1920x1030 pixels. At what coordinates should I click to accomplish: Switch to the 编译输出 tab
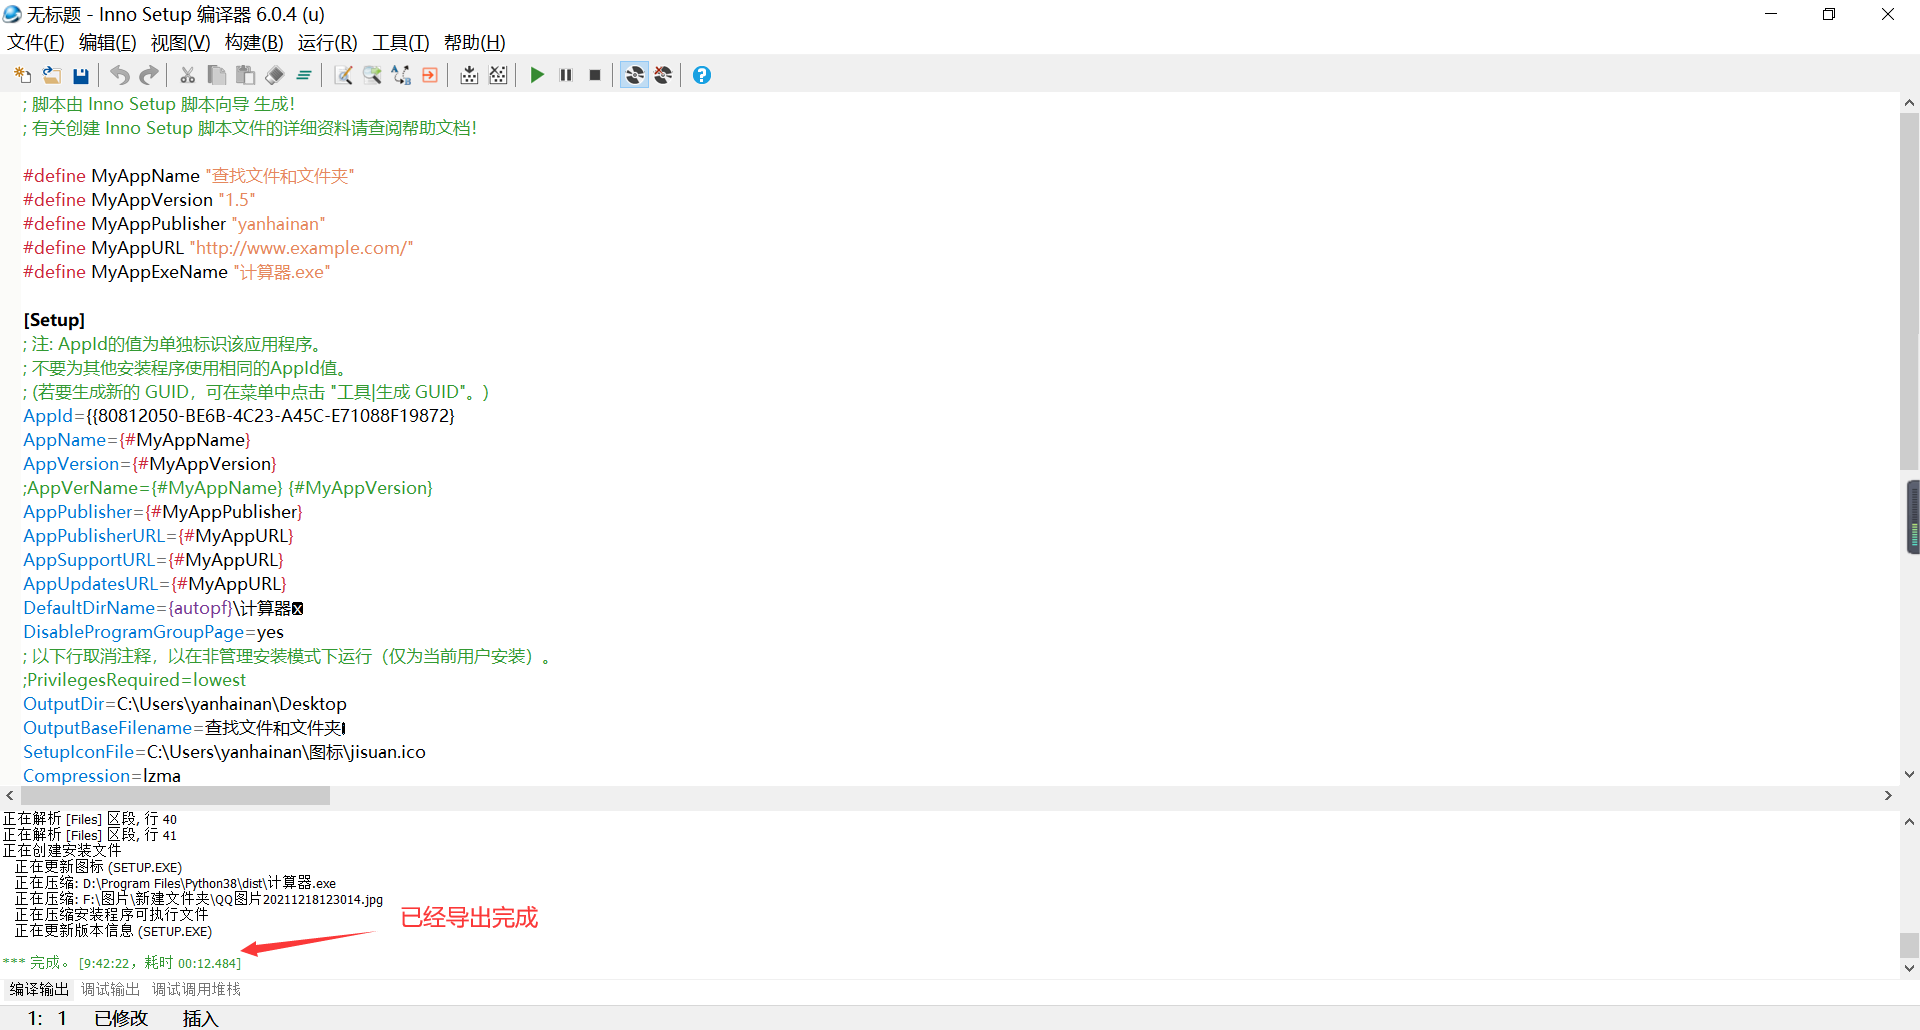(x=40, y=989)
